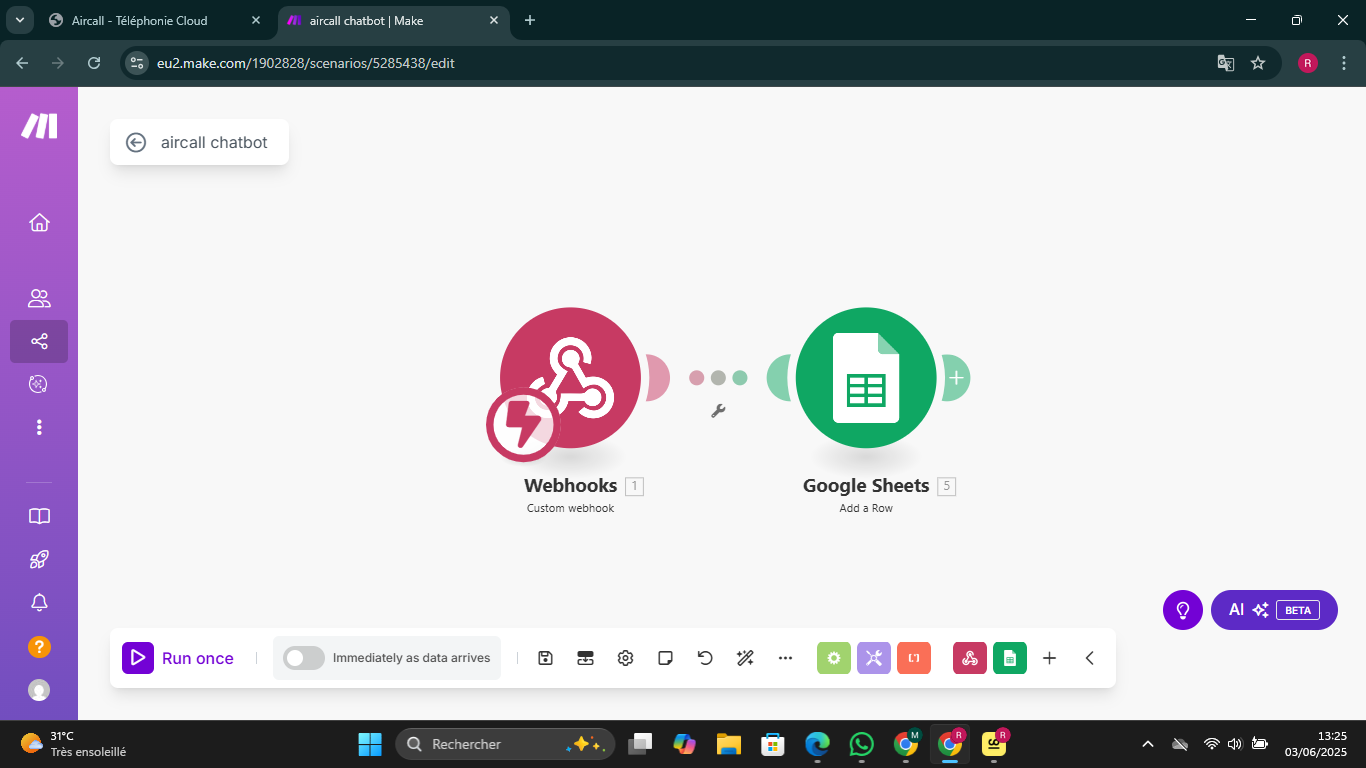Open the Chrome three-dot menu

(1342, 63)
